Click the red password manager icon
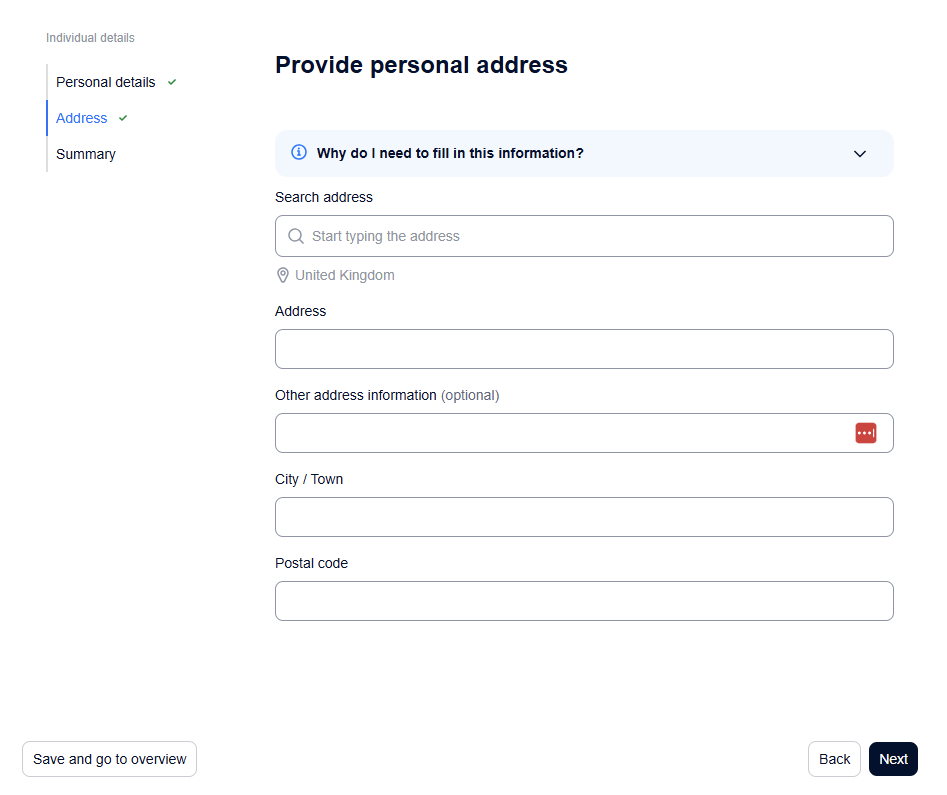 865,433
